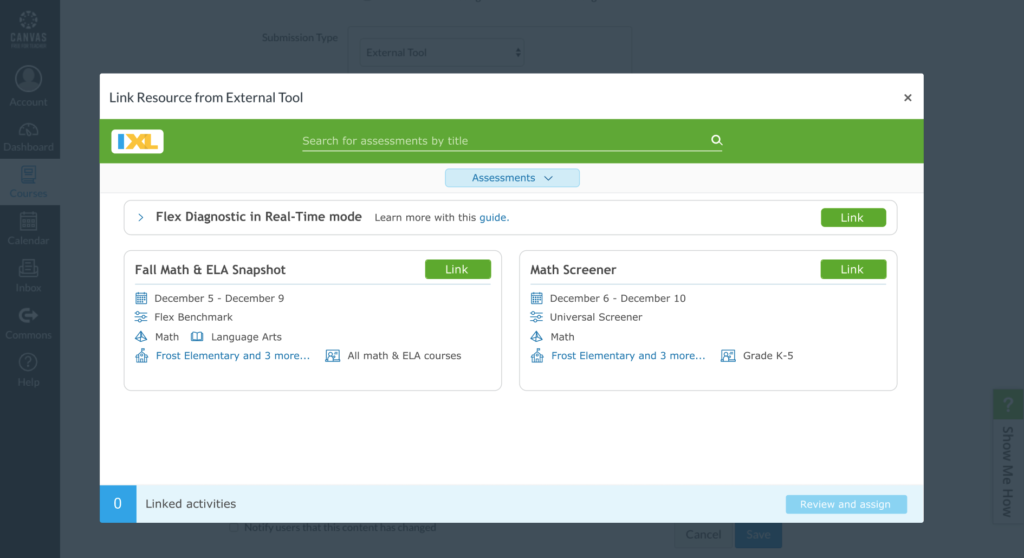The width and height of the screenshot is (1024, 558).
Task: Open the Assessments dropdown filter
Action: click(512, 178)
